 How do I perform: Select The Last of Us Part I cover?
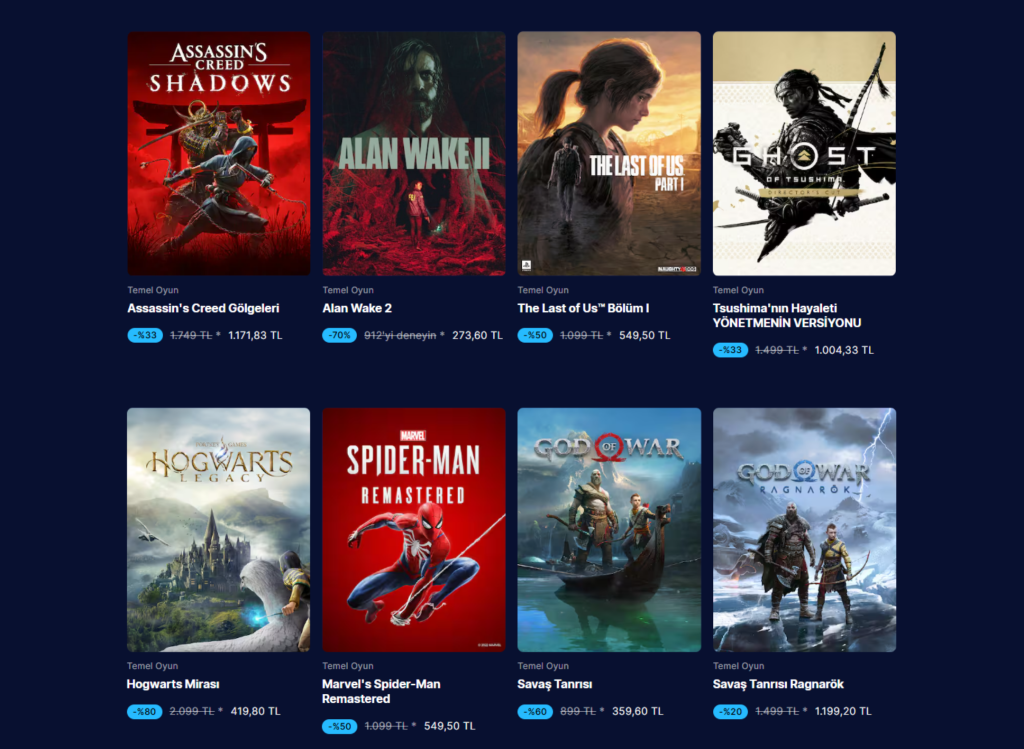[609, 153]
